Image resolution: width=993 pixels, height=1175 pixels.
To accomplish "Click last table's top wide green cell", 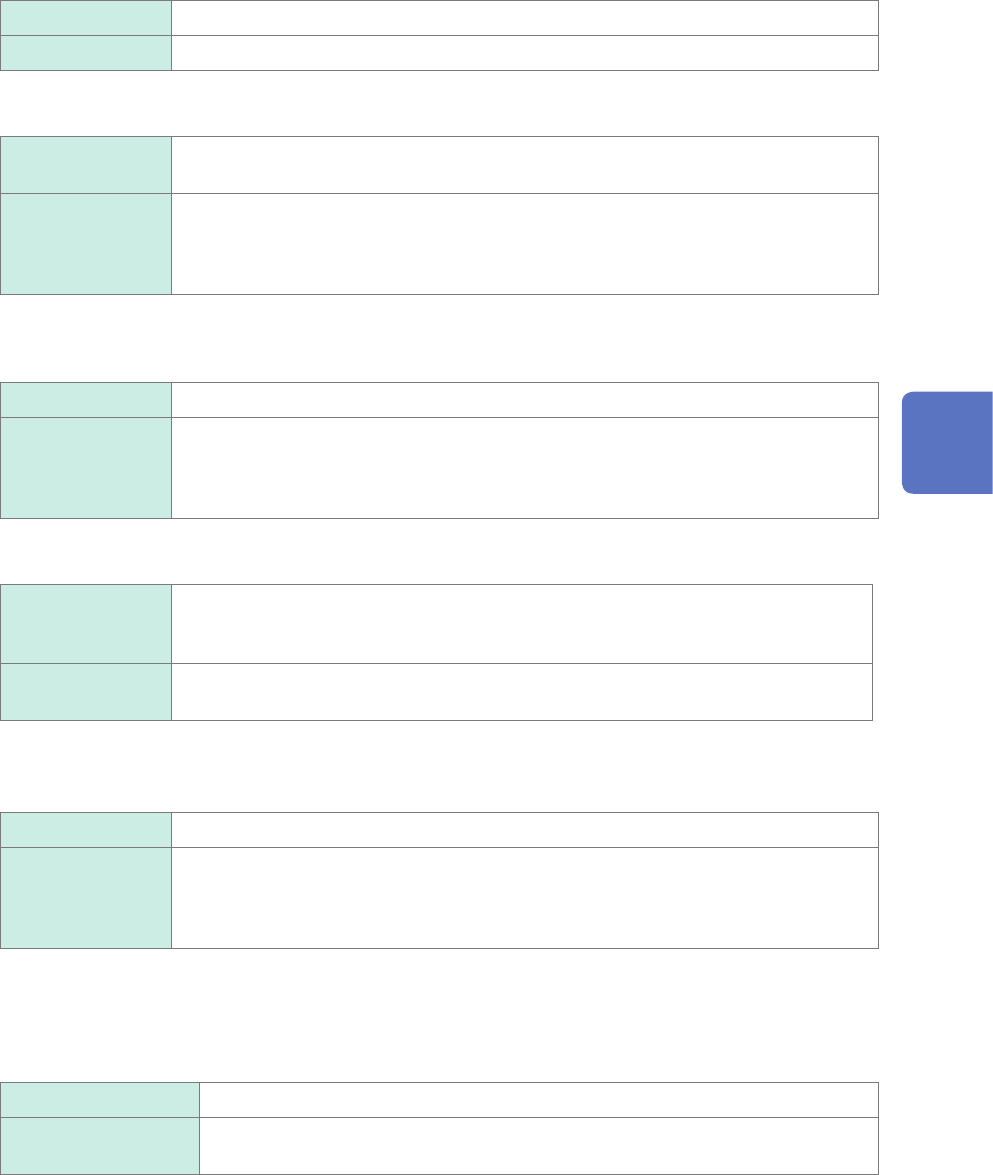I will click(100, 1100).
